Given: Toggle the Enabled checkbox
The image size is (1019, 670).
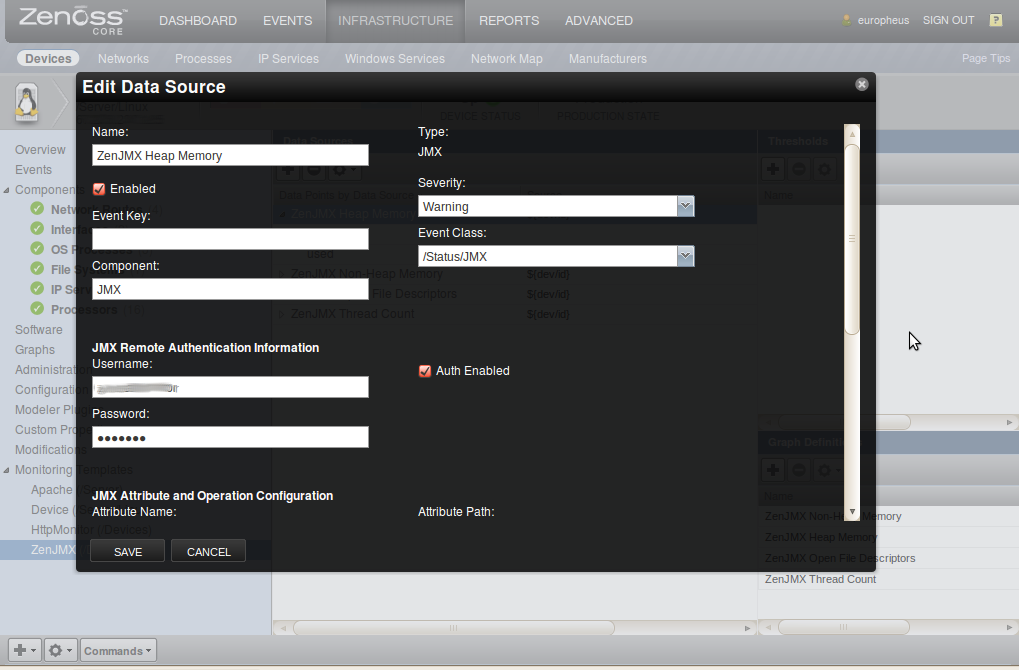Looking at the screenshot, I should tap(99, 189).
